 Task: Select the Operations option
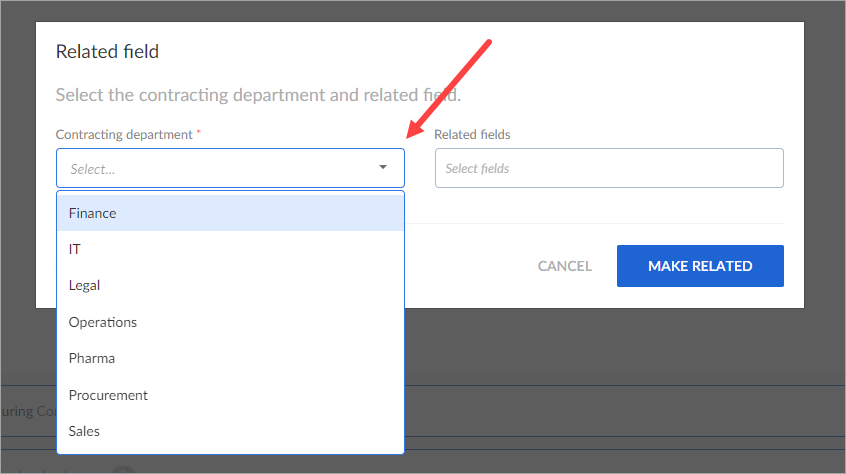230,322
